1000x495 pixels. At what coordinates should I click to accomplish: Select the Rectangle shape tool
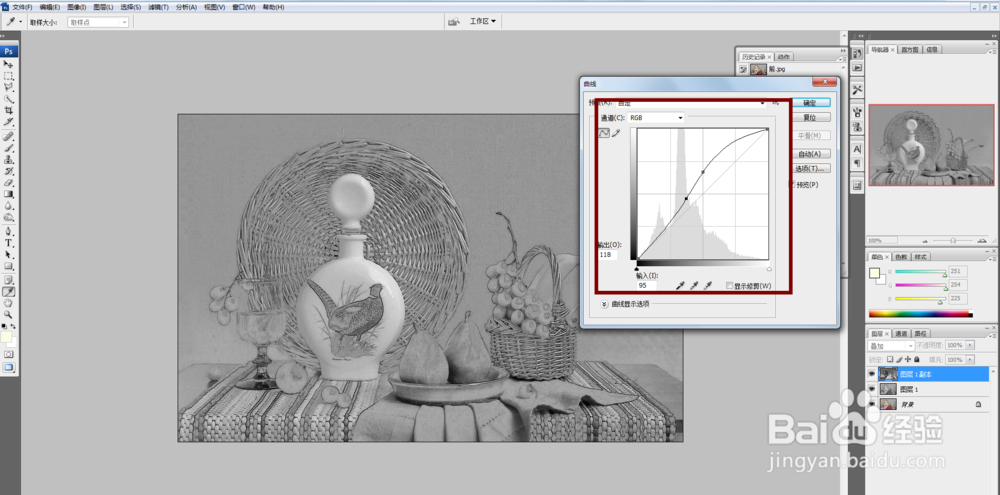click(x=8, y=266)
